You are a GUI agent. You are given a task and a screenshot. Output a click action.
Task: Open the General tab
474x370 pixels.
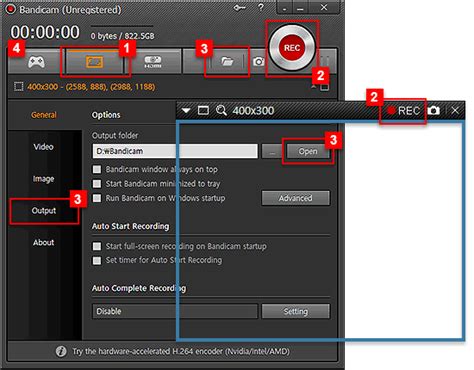(x=44, y=115)
